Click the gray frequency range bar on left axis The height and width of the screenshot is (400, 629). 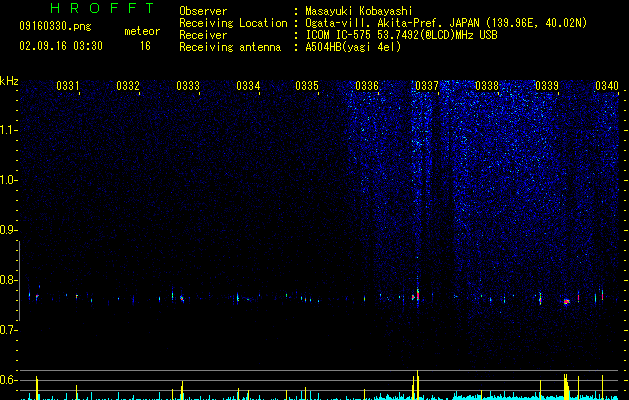click(x=19, y=281)
